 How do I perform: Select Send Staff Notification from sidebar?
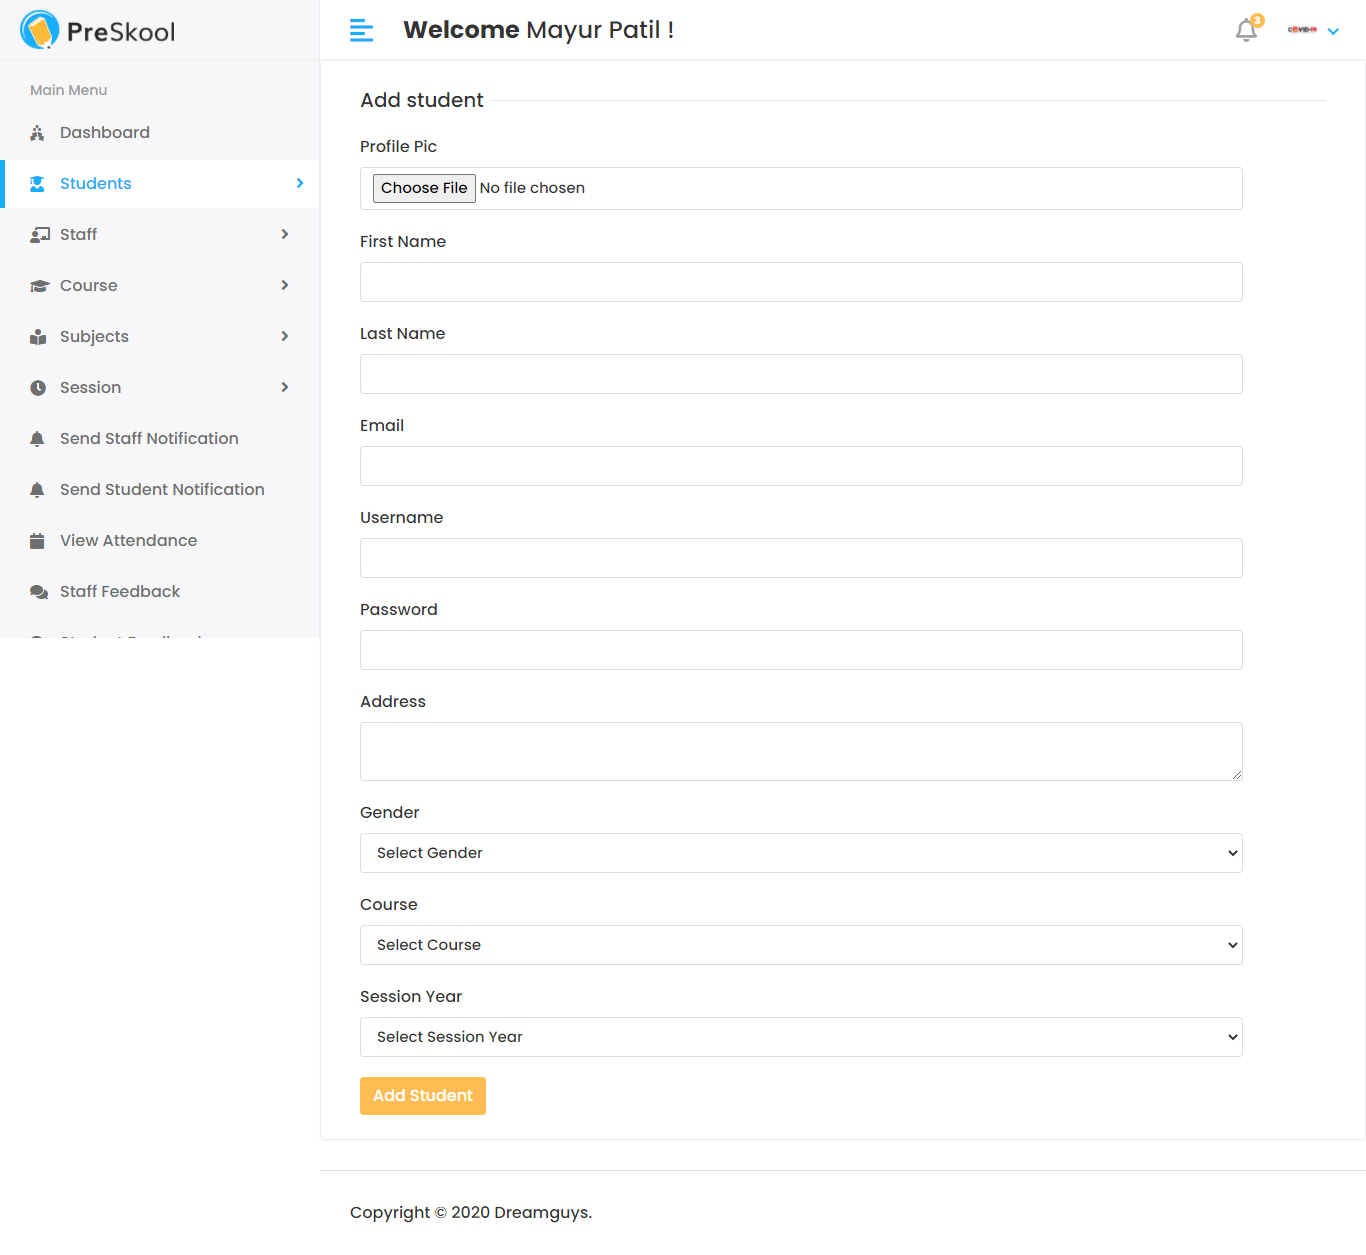(149, 438)
